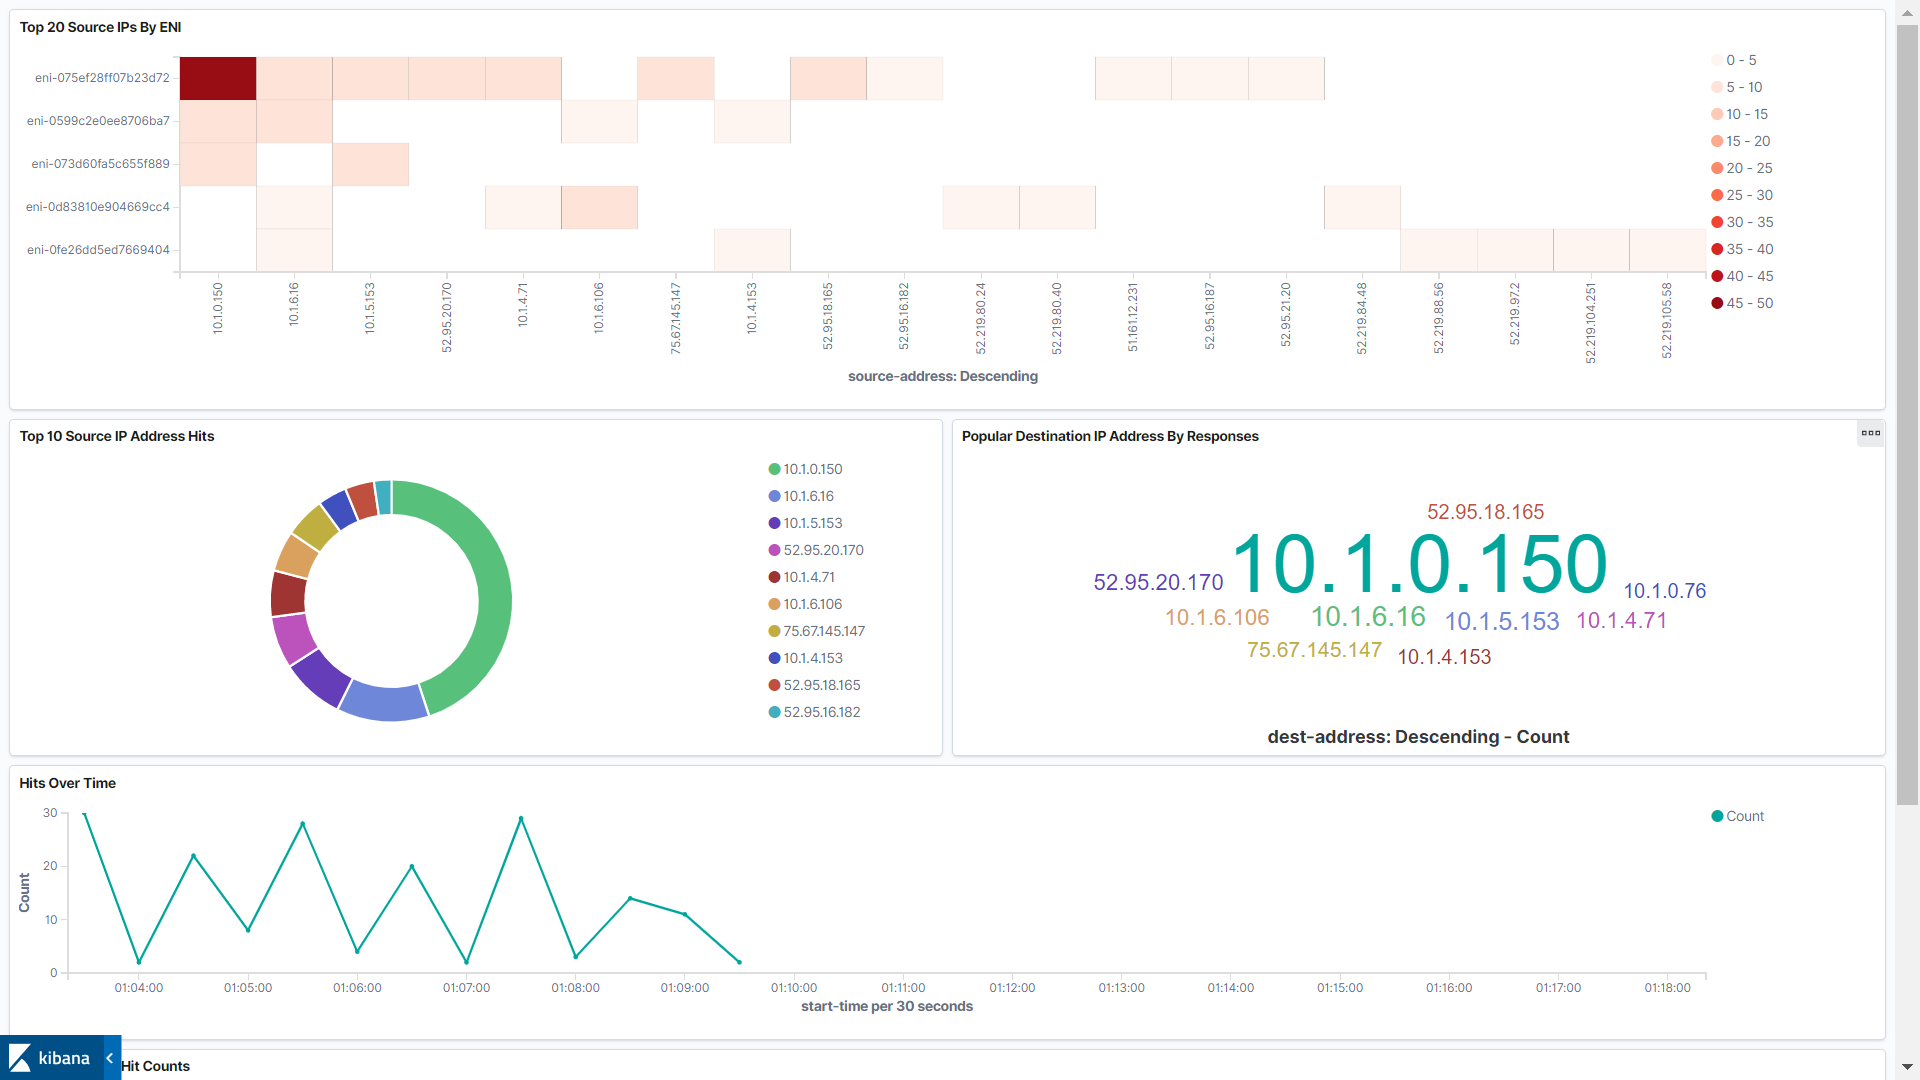
Task: Select 52.95.16.182 in the donut legend
Action: (814, 712)
